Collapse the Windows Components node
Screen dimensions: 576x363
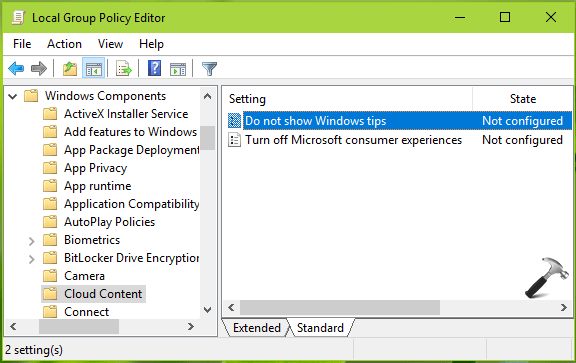pos(13,97)
